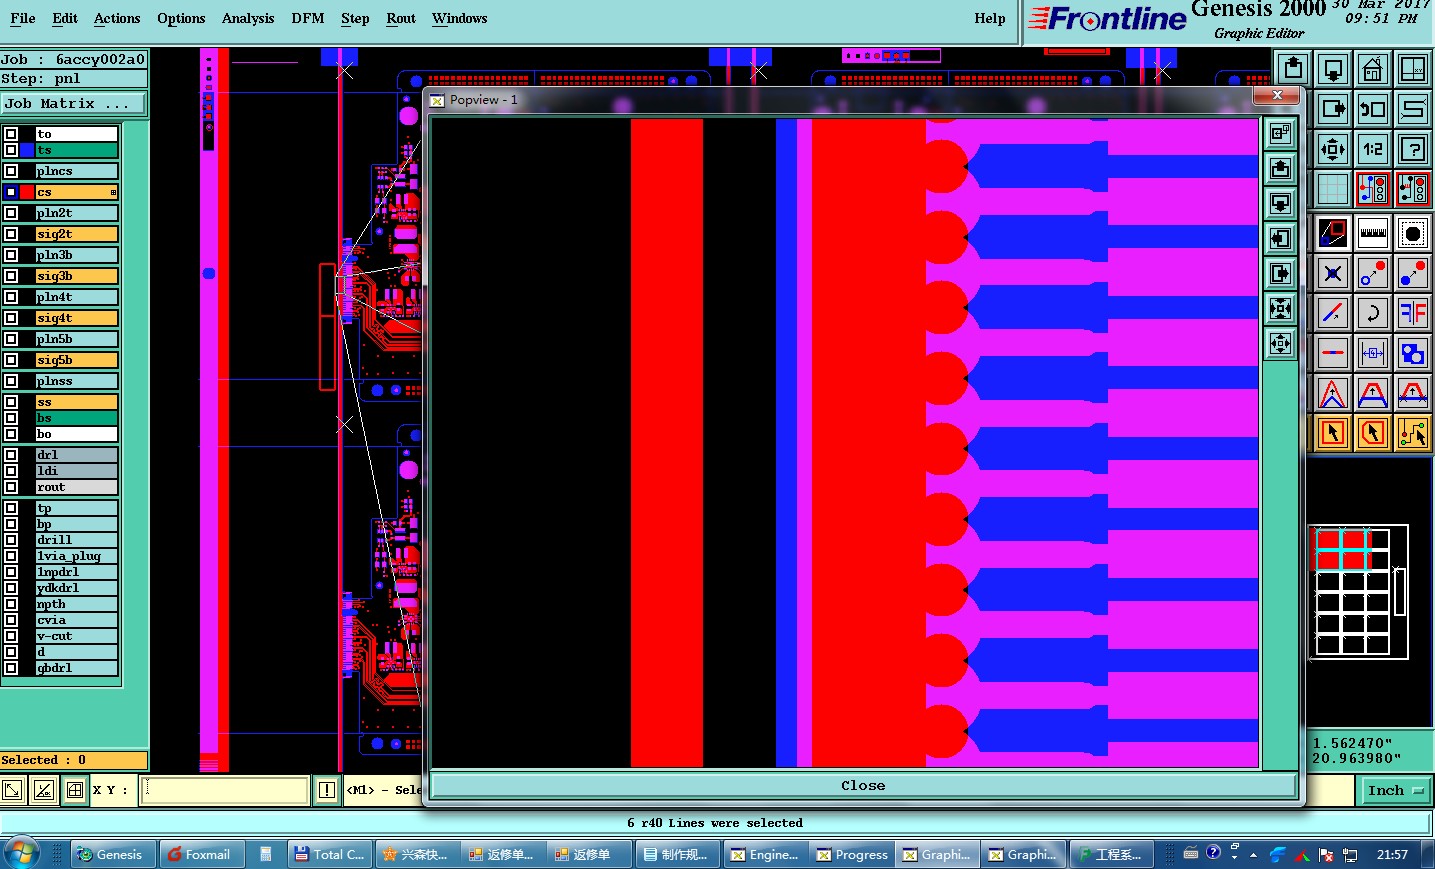The width and height of the screenshot is (1435, 869).
Task: Click the blue color swatch of layer ts
Action: point(27,150)
